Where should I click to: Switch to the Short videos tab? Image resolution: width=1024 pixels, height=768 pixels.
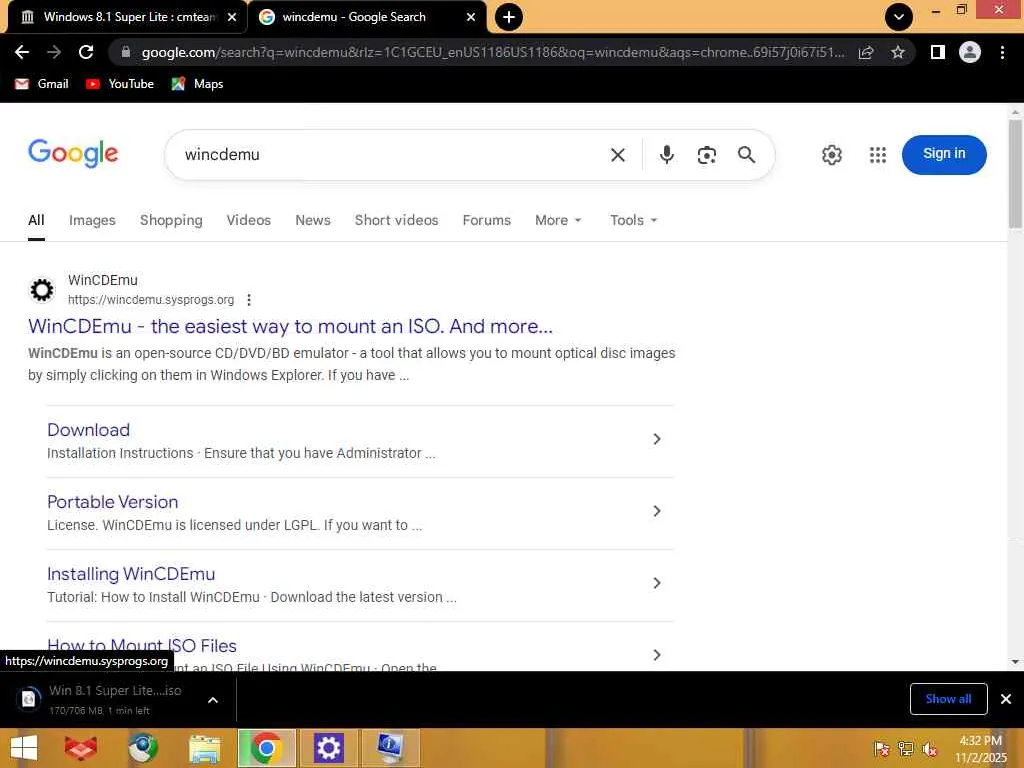click(x=396, y=220)
